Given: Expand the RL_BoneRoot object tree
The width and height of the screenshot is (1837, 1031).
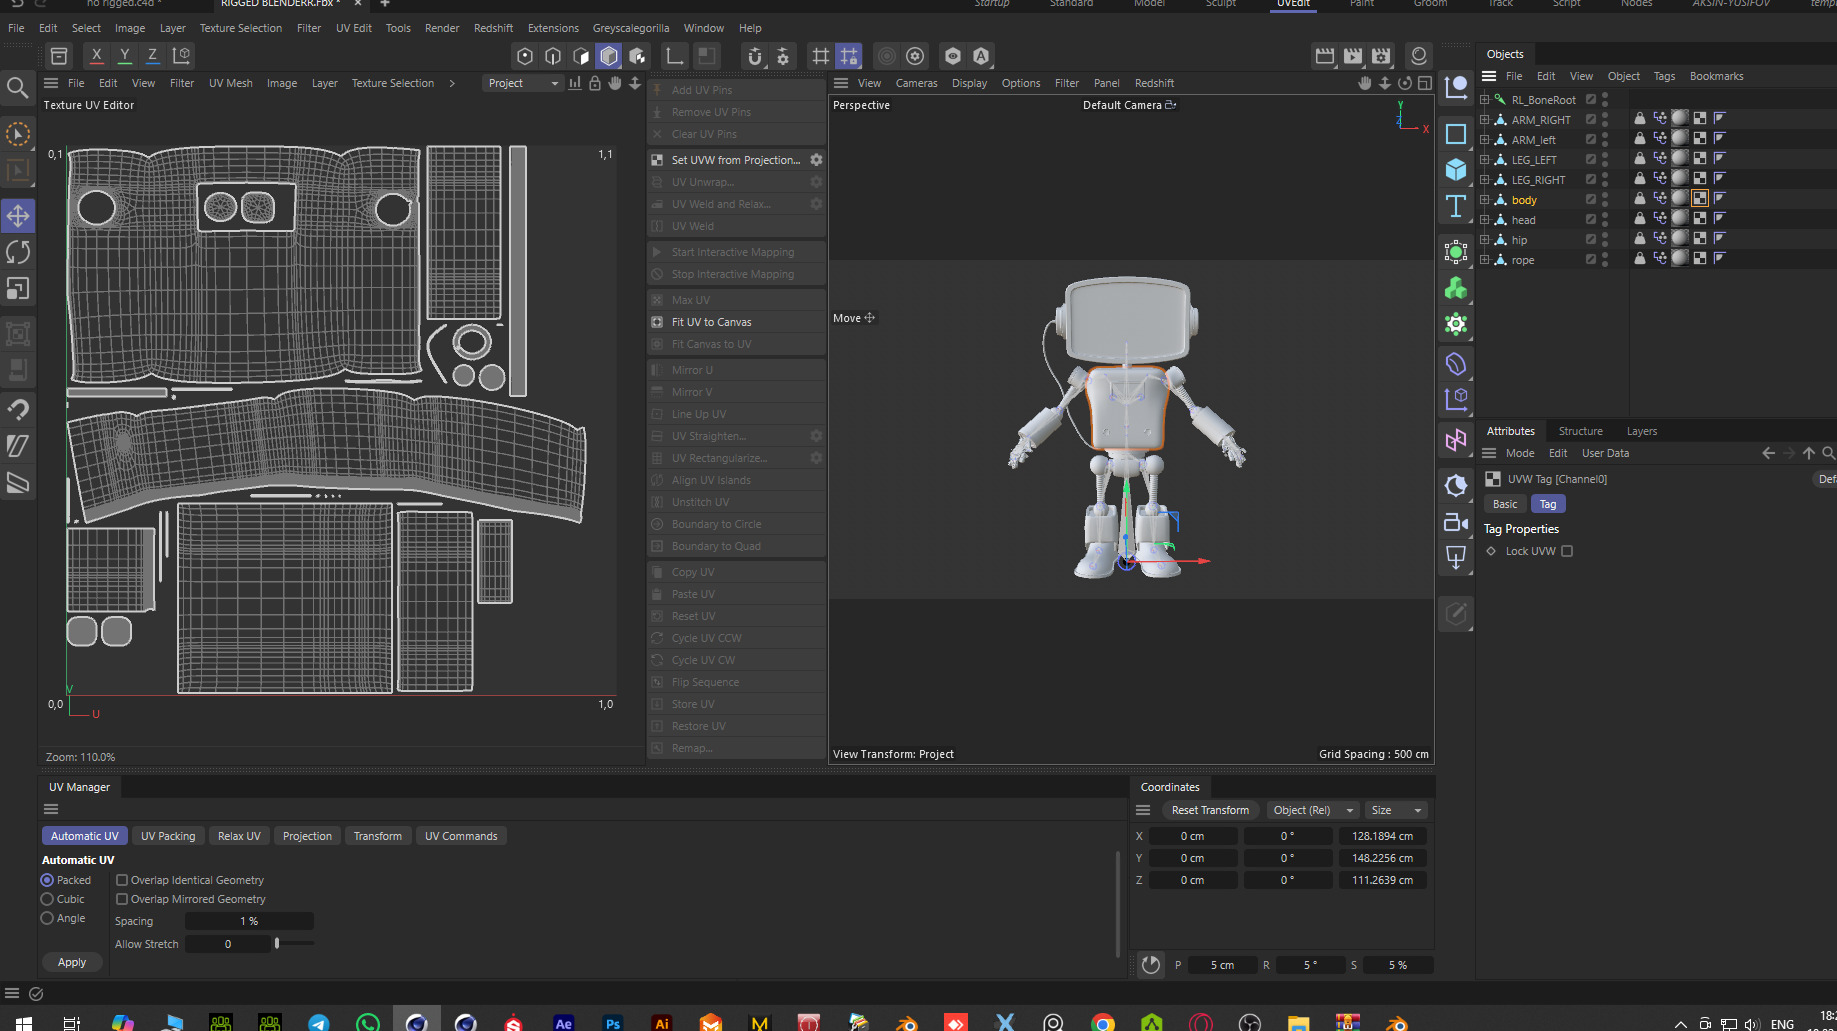Looking at the screenshot, I should 1485,99.
